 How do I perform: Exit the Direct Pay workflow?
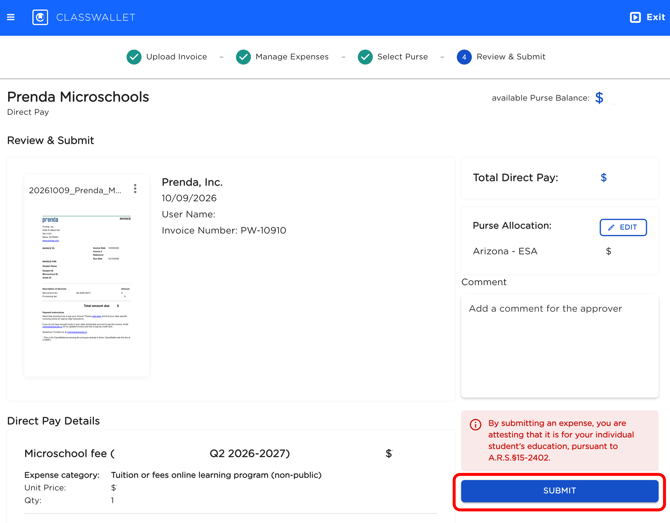click(647, 17)
